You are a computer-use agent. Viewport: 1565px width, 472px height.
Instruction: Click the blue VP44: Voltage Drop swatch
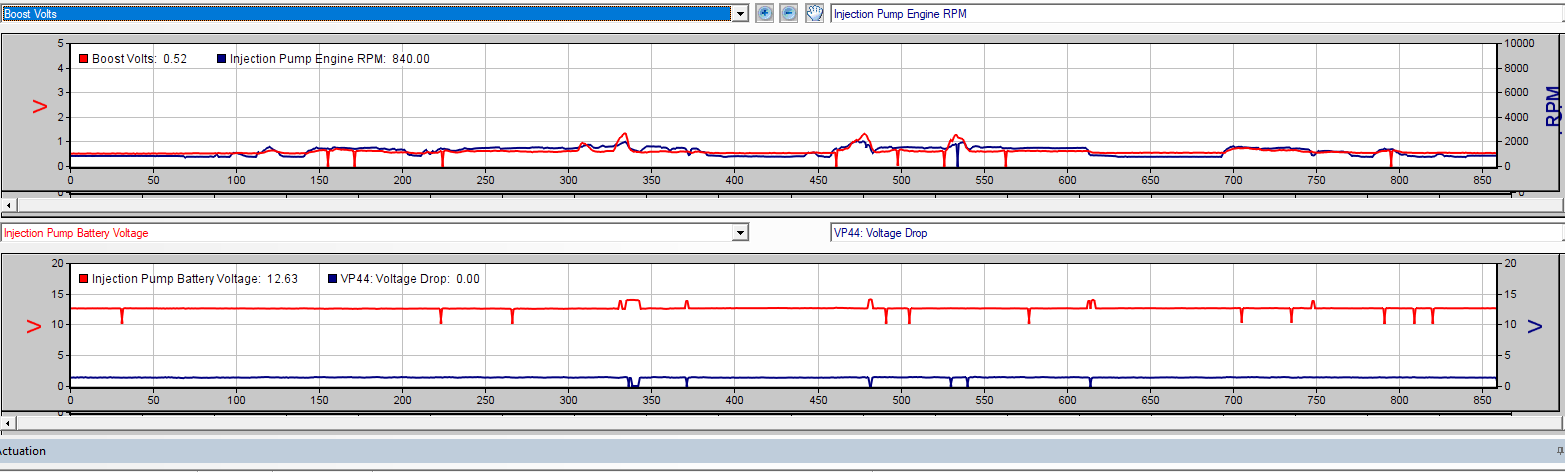tap(332, 279)
